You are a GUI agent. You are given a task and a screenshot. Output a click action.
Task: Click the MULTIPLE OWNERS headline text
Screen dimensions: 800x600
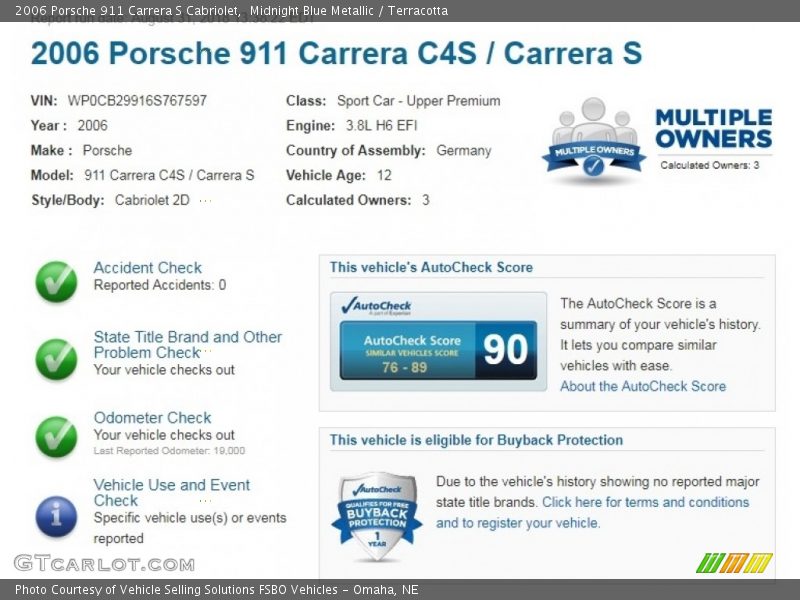(713, 129)
